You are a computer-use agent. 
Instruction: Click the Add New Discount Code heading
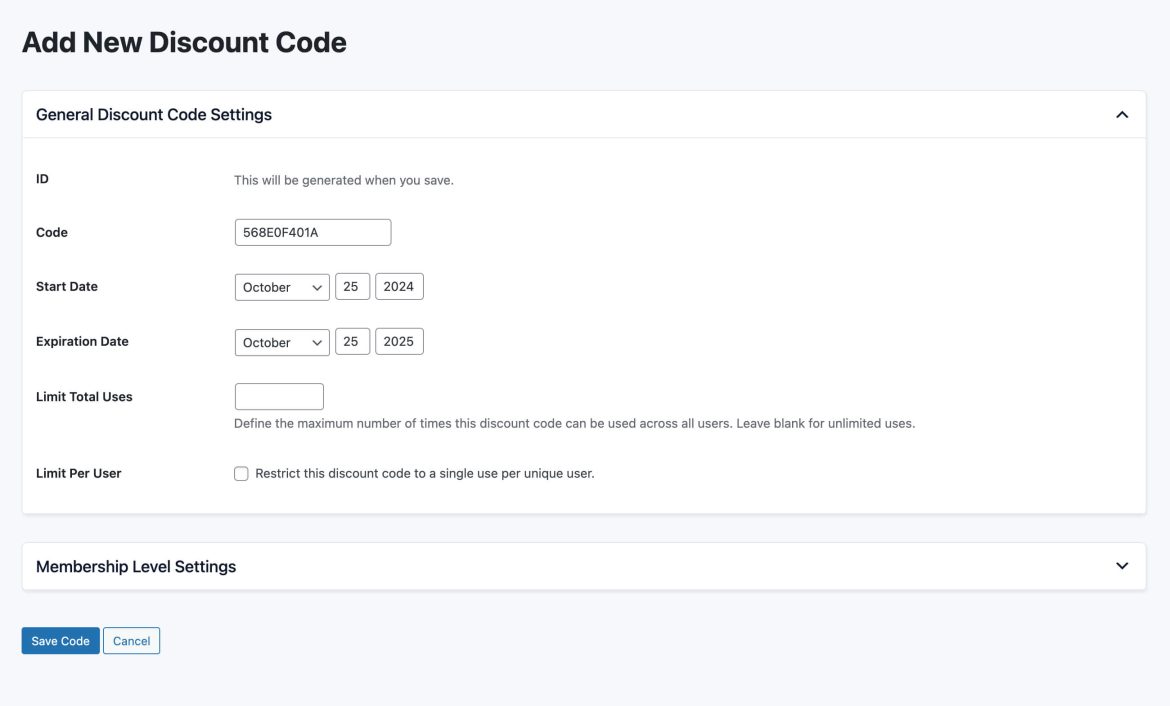(x=184, y=41)
